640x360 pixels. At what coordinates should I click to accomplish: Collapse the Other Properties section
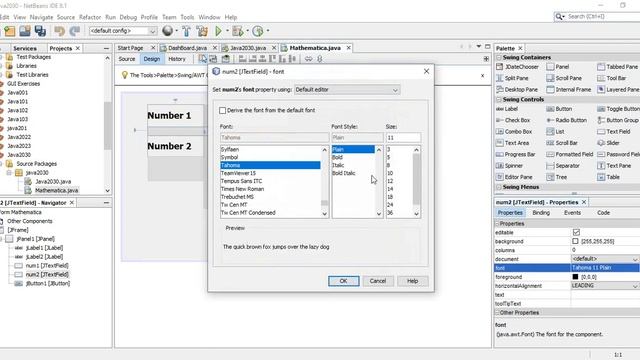(x=497, y=313)
